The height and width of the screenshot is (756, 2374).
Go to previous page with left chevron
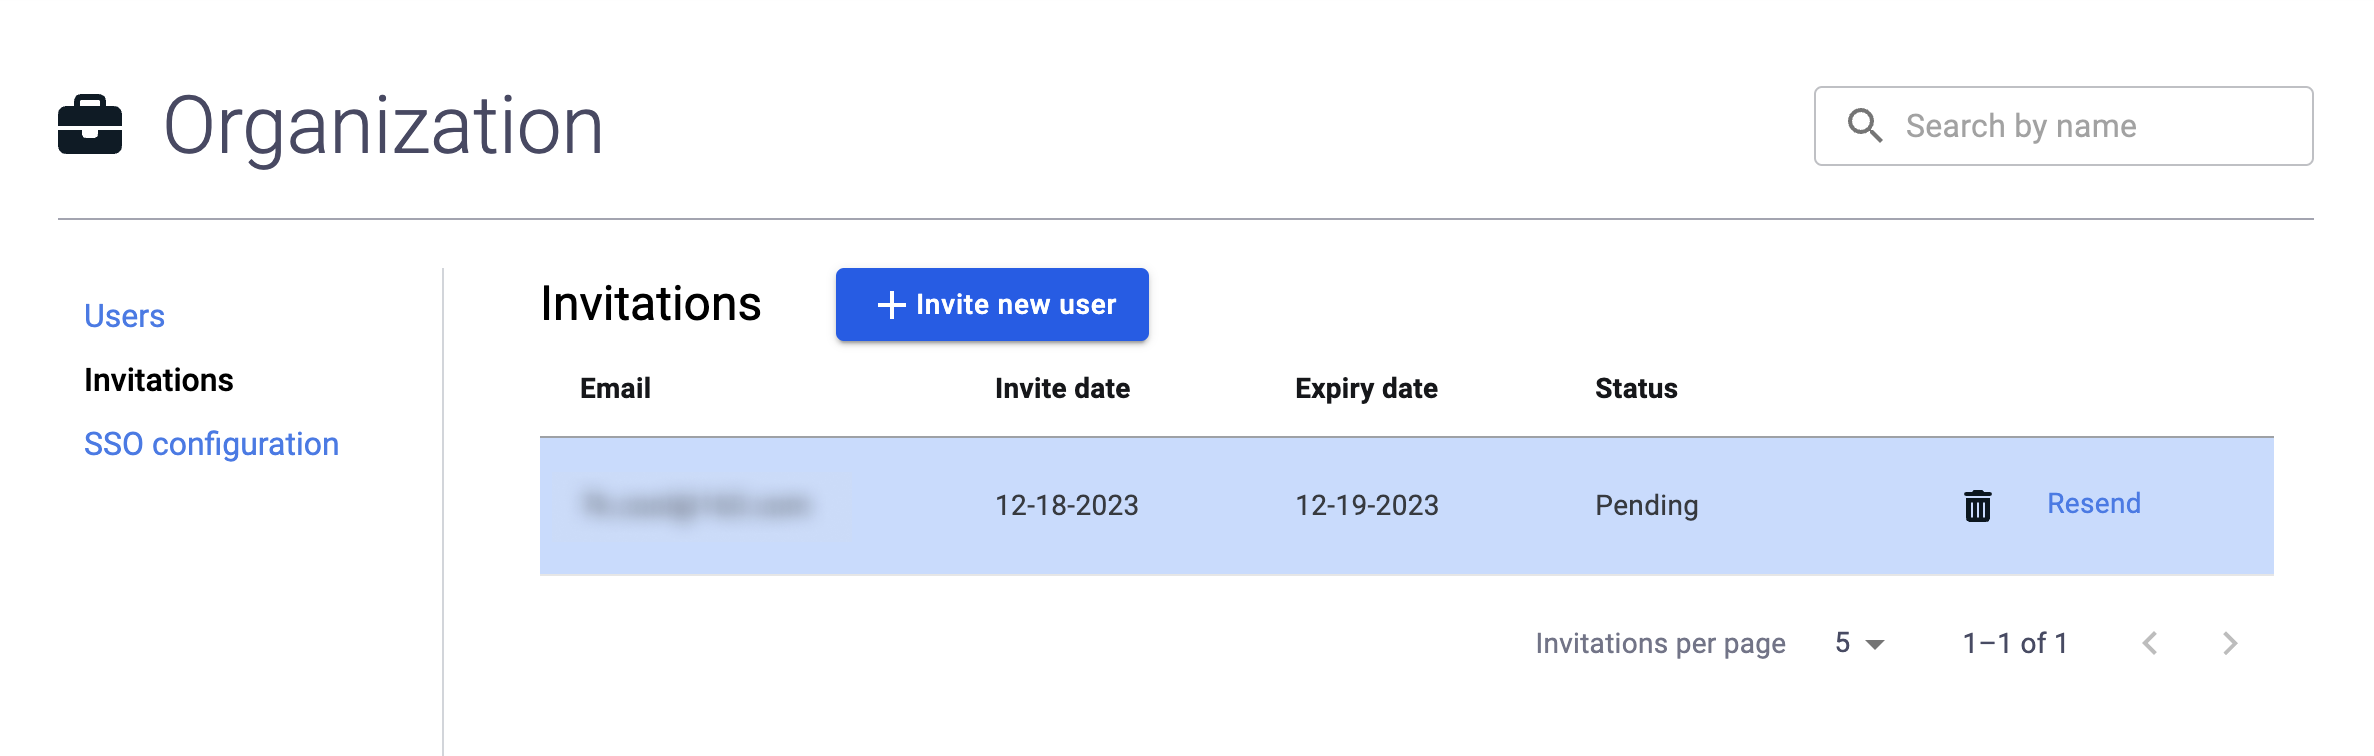pos(2150,643)
